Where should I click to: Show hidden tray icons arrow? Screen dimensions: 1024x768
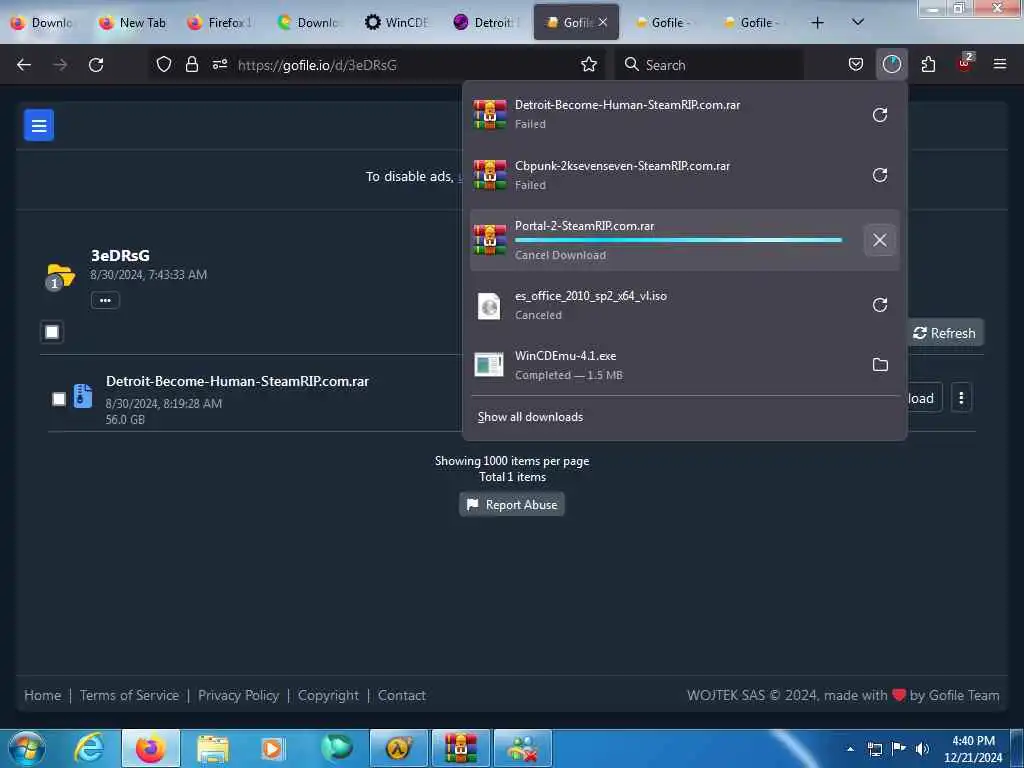point(850,748)
